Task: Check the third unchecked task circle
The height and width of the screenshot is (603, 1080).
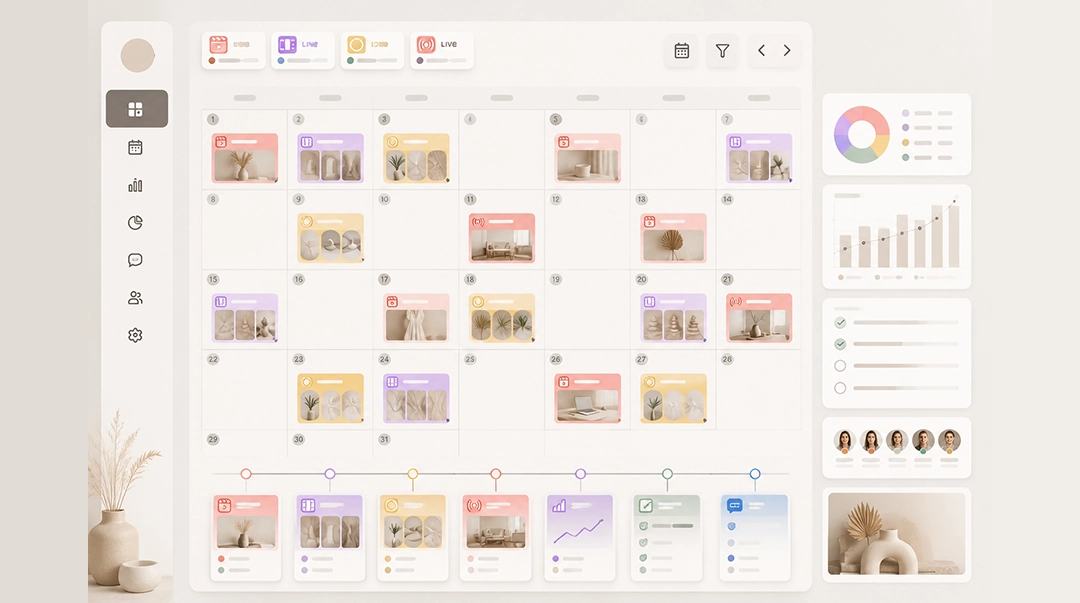Action: click(840, 366)
